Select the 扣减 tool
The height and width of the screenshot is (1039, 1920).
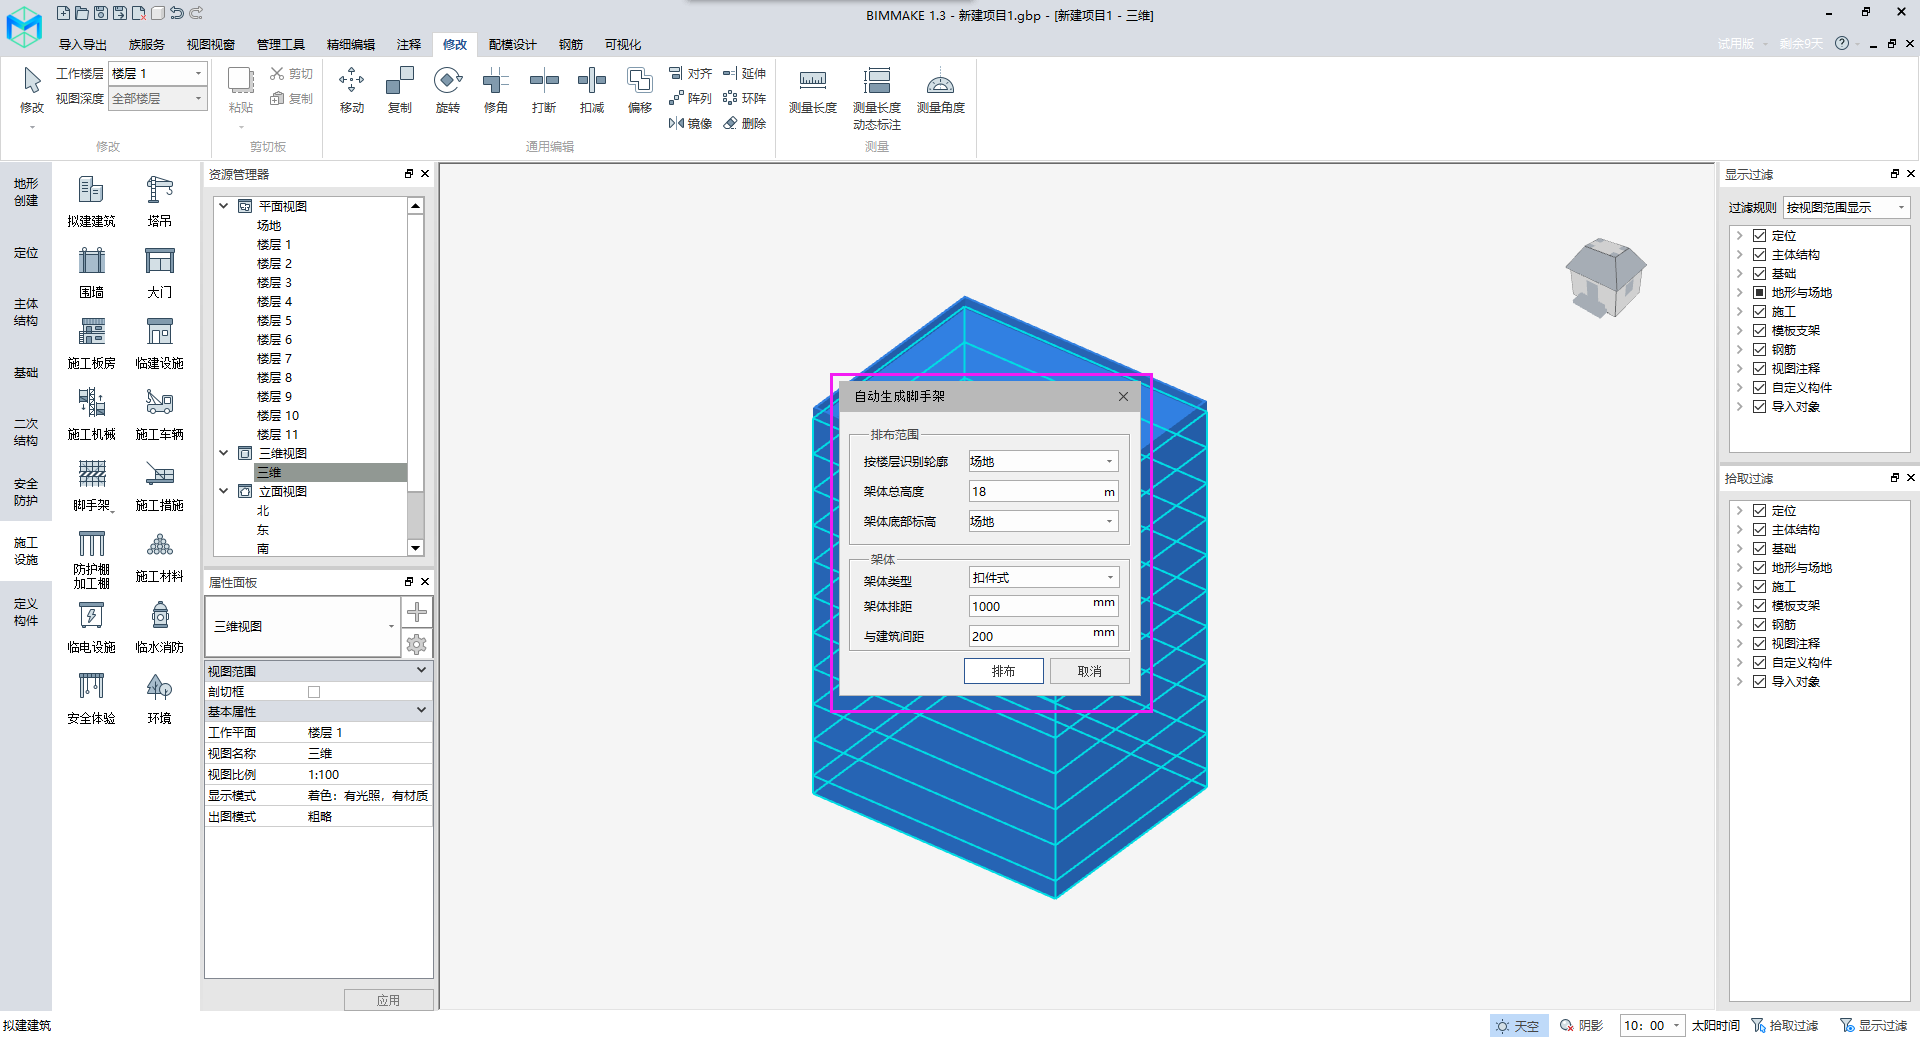pos(591,90)
